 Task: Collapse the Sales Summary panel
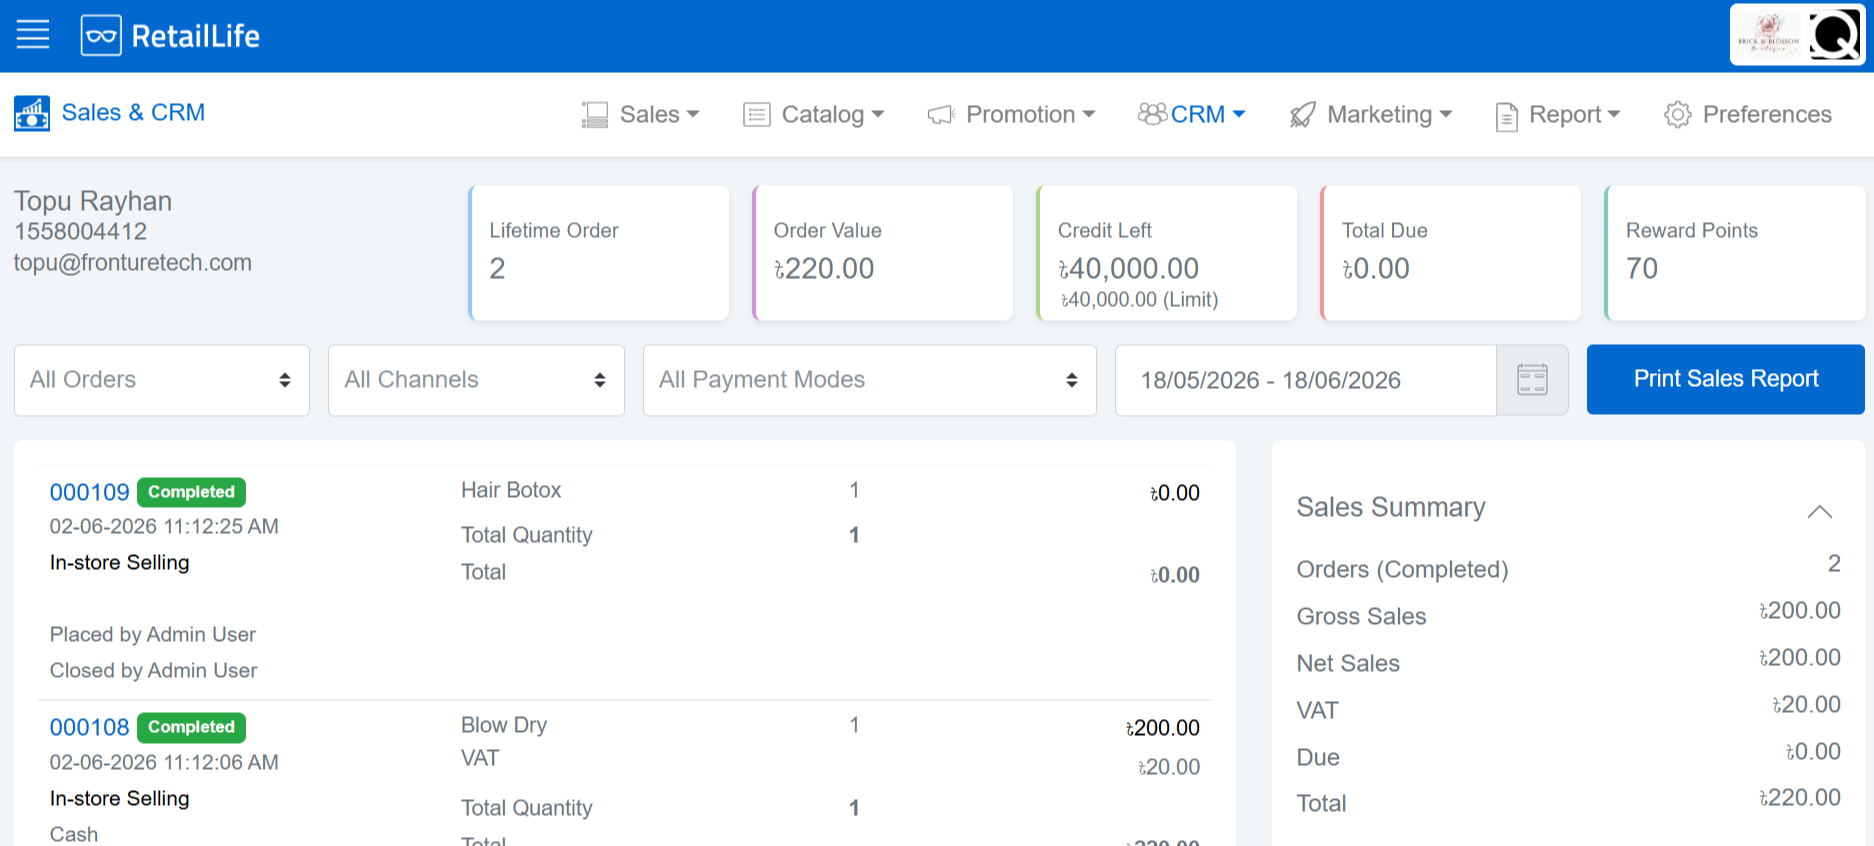click(1819, 511)
